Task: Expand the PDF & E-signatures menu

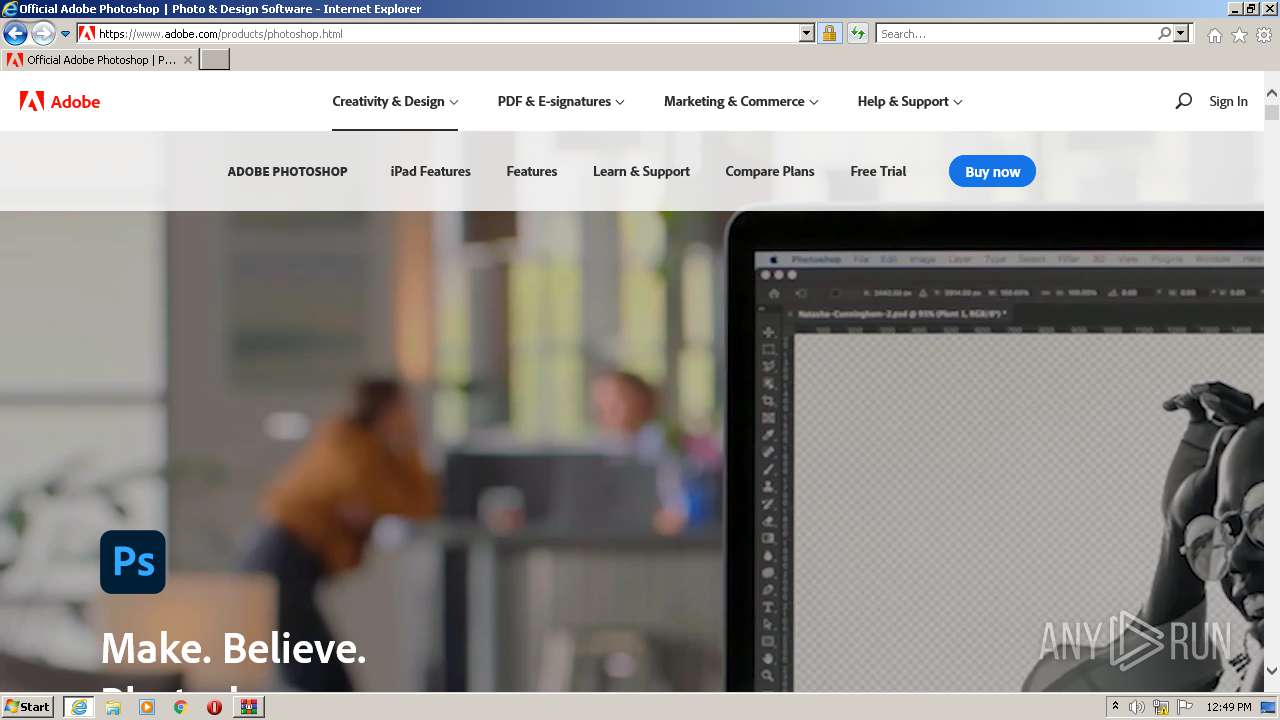Action: pos(561,101)
